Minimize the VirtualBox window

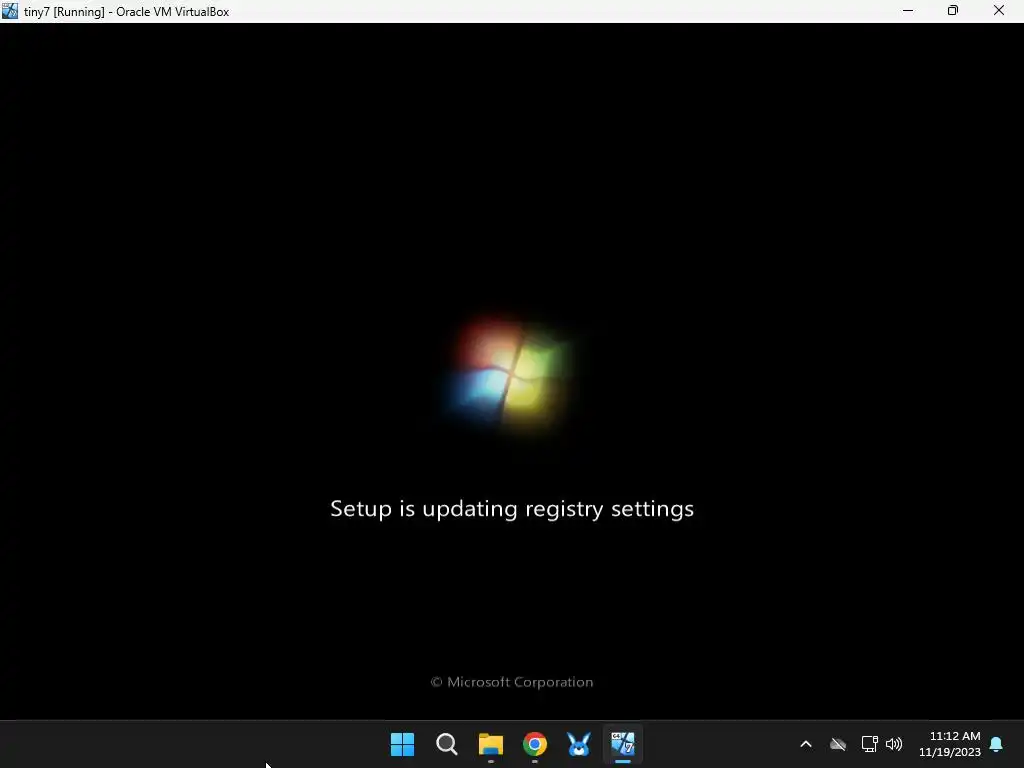(908, 11)
